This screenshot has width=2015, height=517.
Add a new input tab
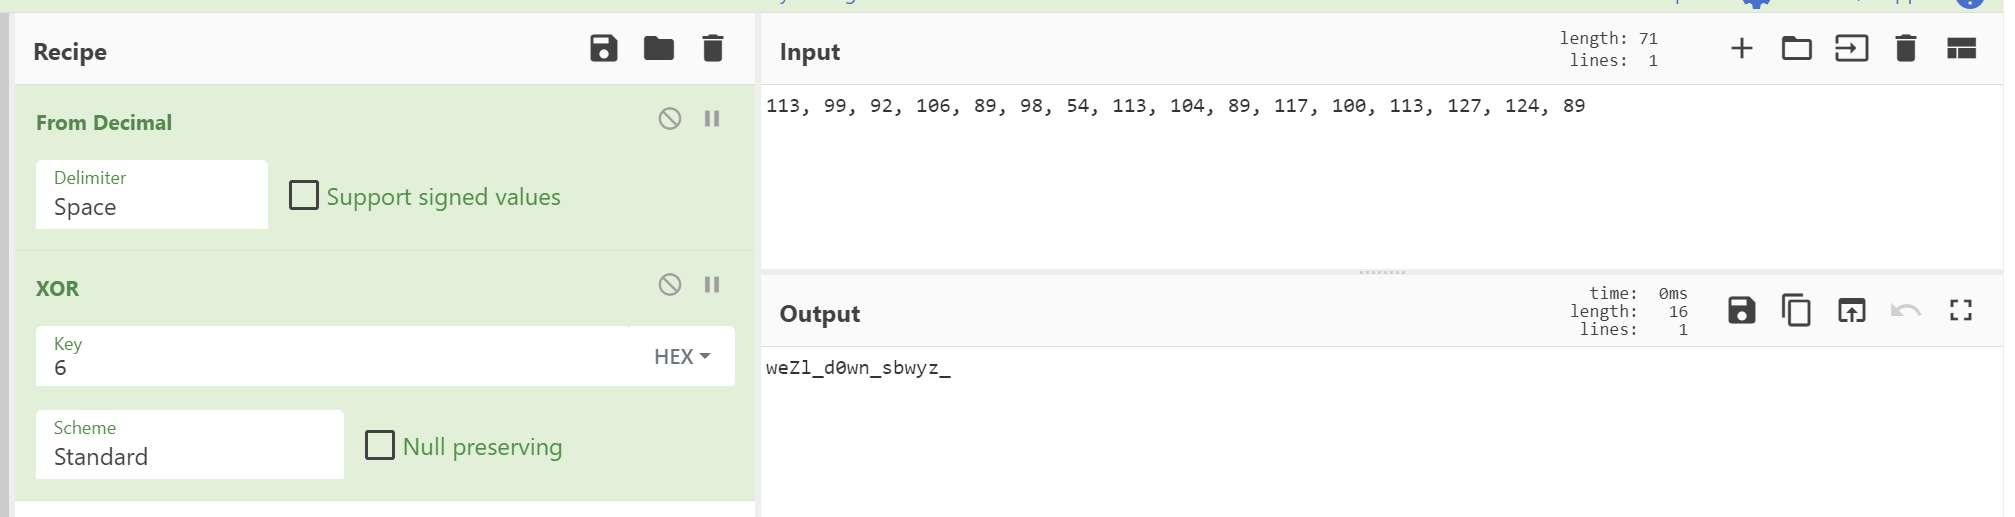1741,48
